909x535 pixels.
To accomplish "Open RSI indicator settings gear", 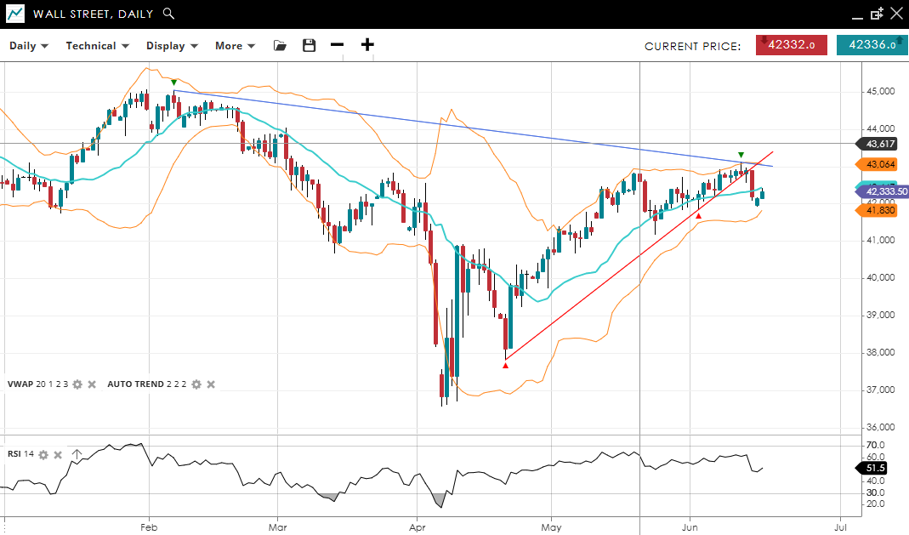I will click(x=43, y=455).
